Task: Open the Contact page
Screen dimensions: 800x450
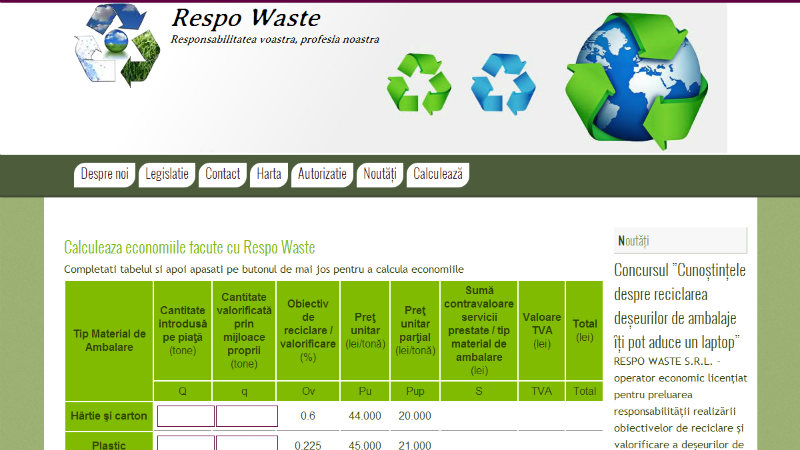Action: pos(222,174)
